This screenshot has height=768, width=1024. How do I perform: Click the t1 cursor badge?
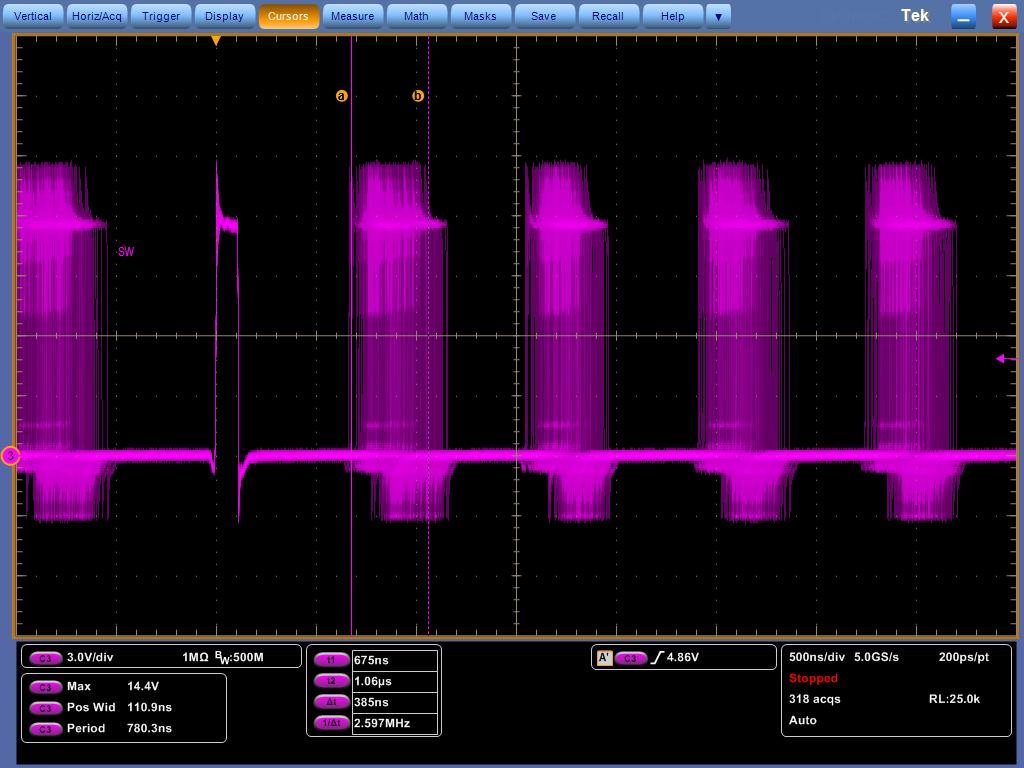[331, 660]
